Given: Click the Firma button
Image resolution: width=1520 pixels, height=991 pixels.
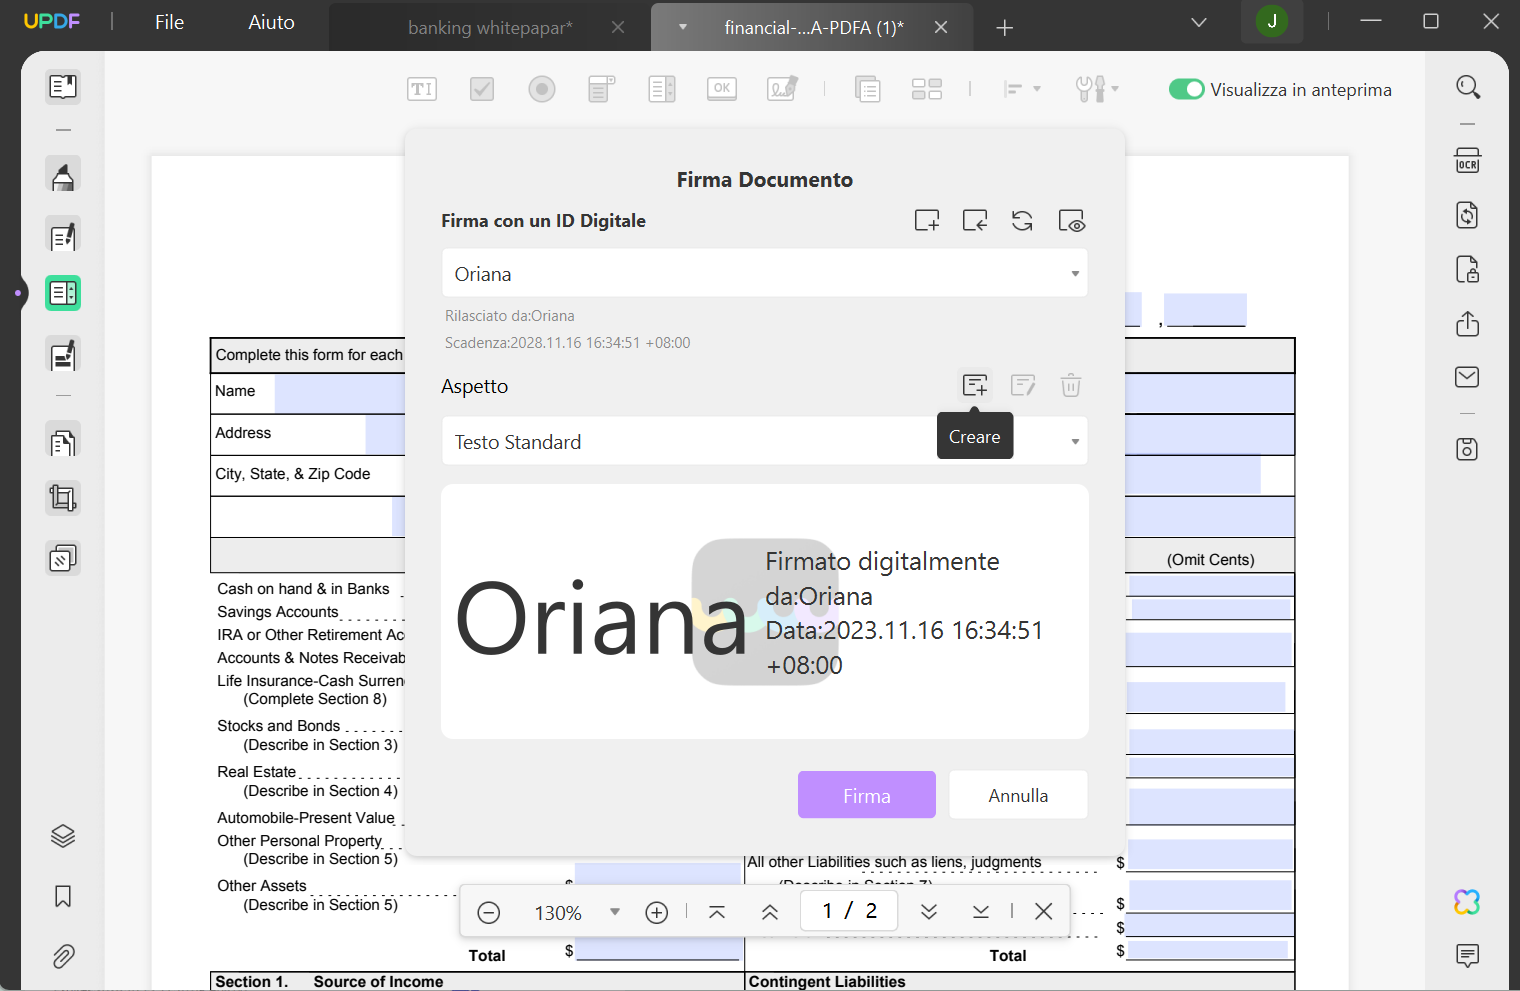Looking at the screenshot, I should point(866,795).
